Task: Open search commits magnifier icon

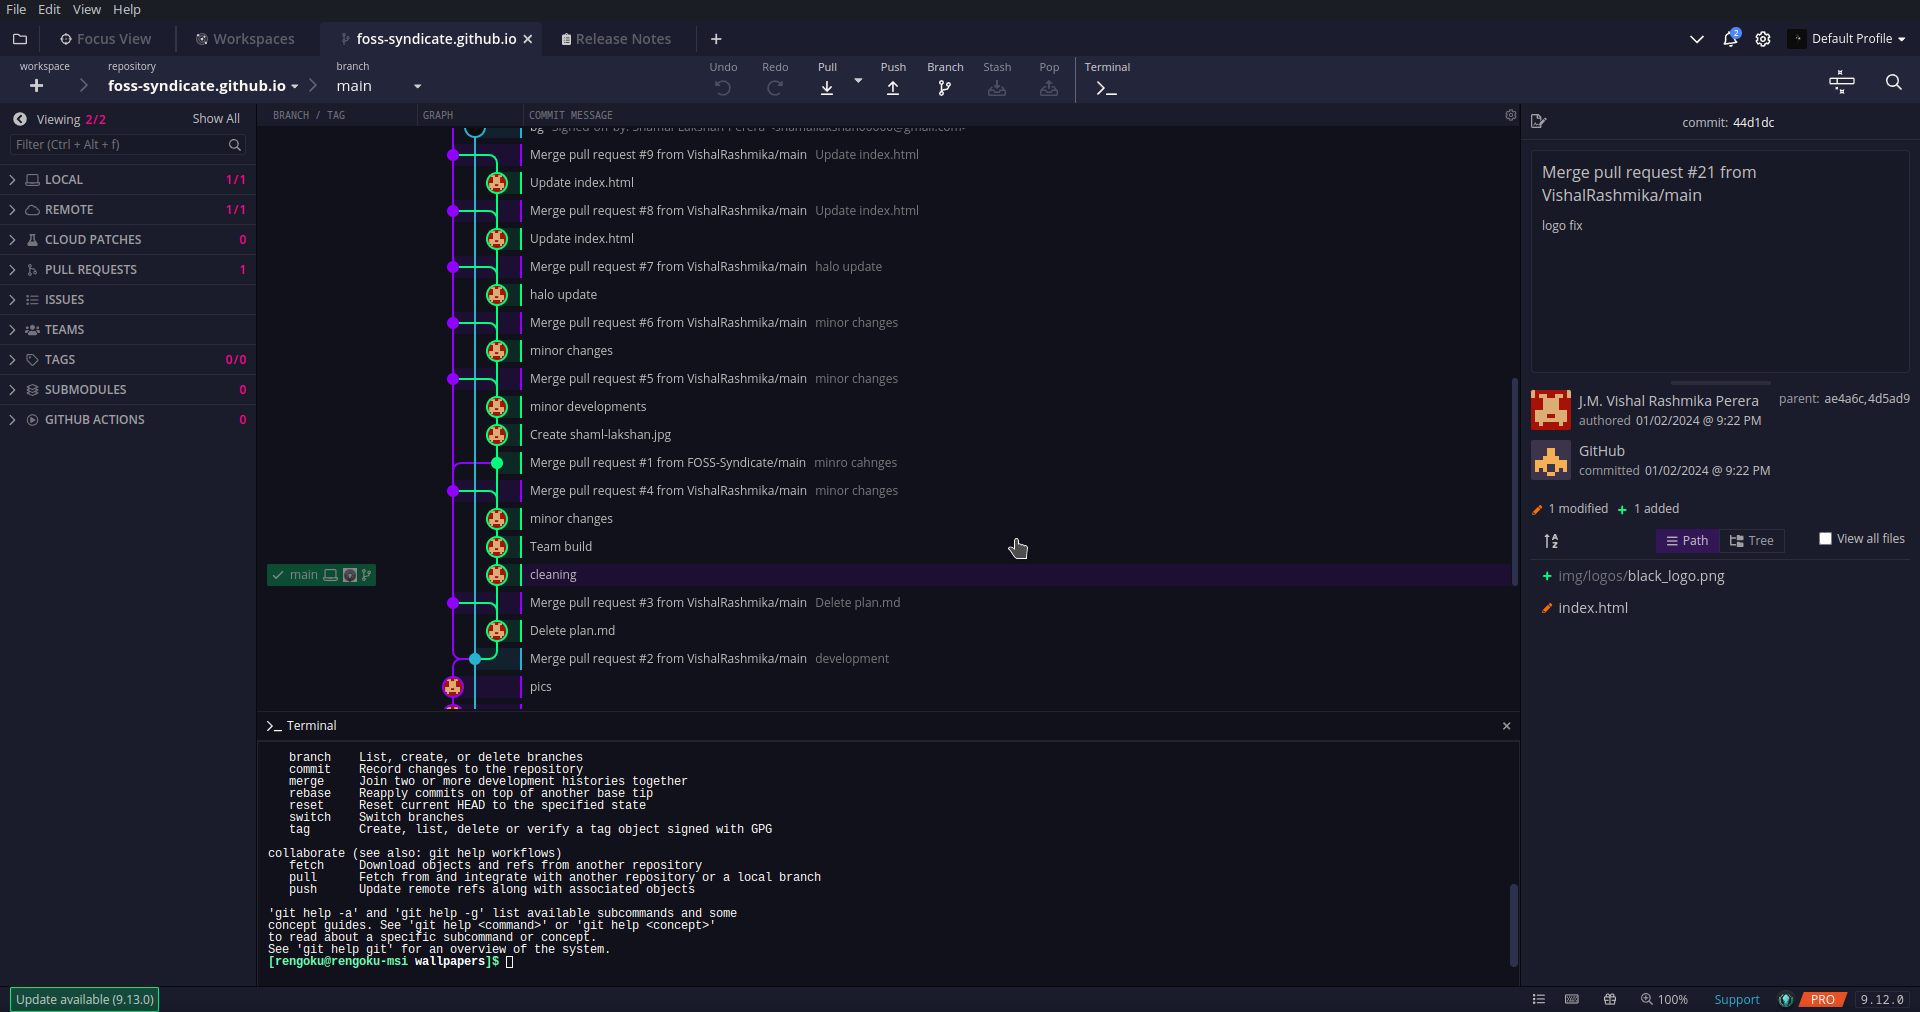Action: [1893, 82]
